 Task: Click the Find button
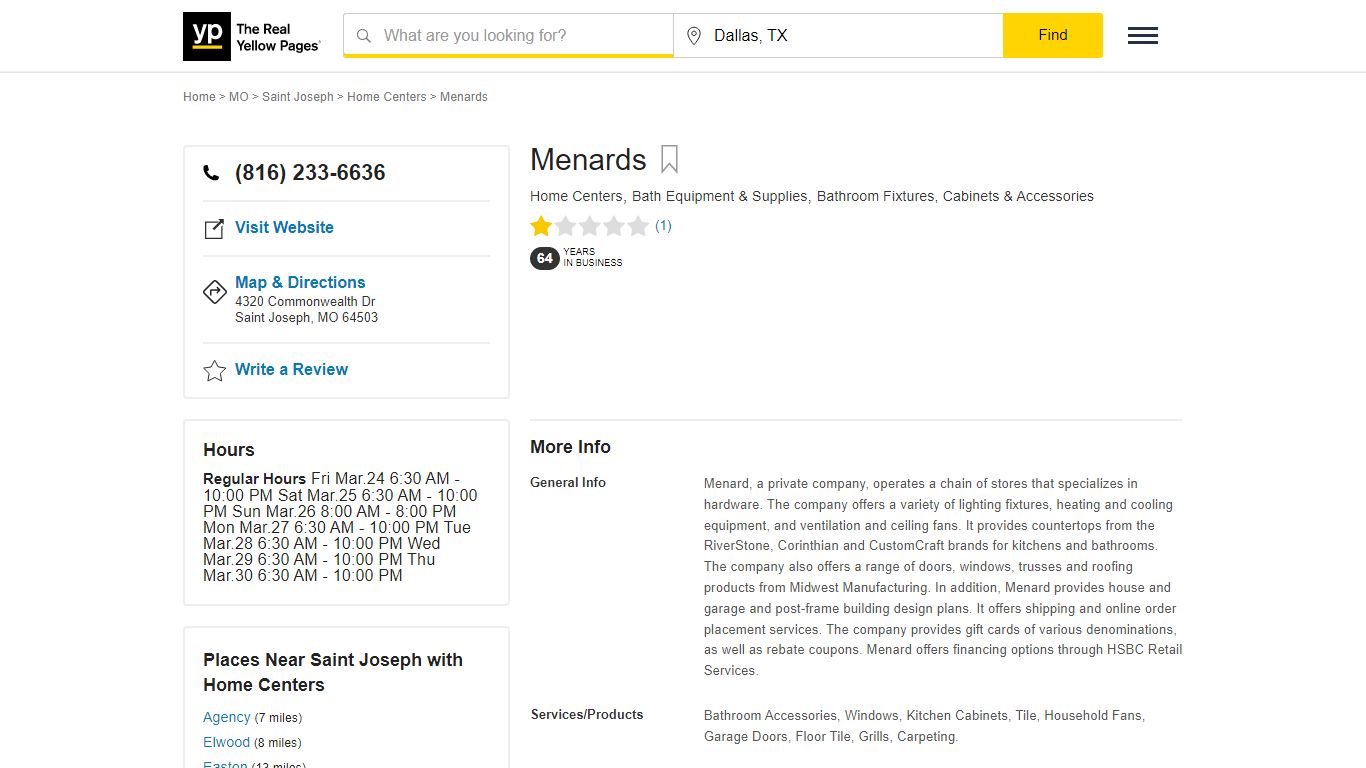click(x=1053, y=35)
